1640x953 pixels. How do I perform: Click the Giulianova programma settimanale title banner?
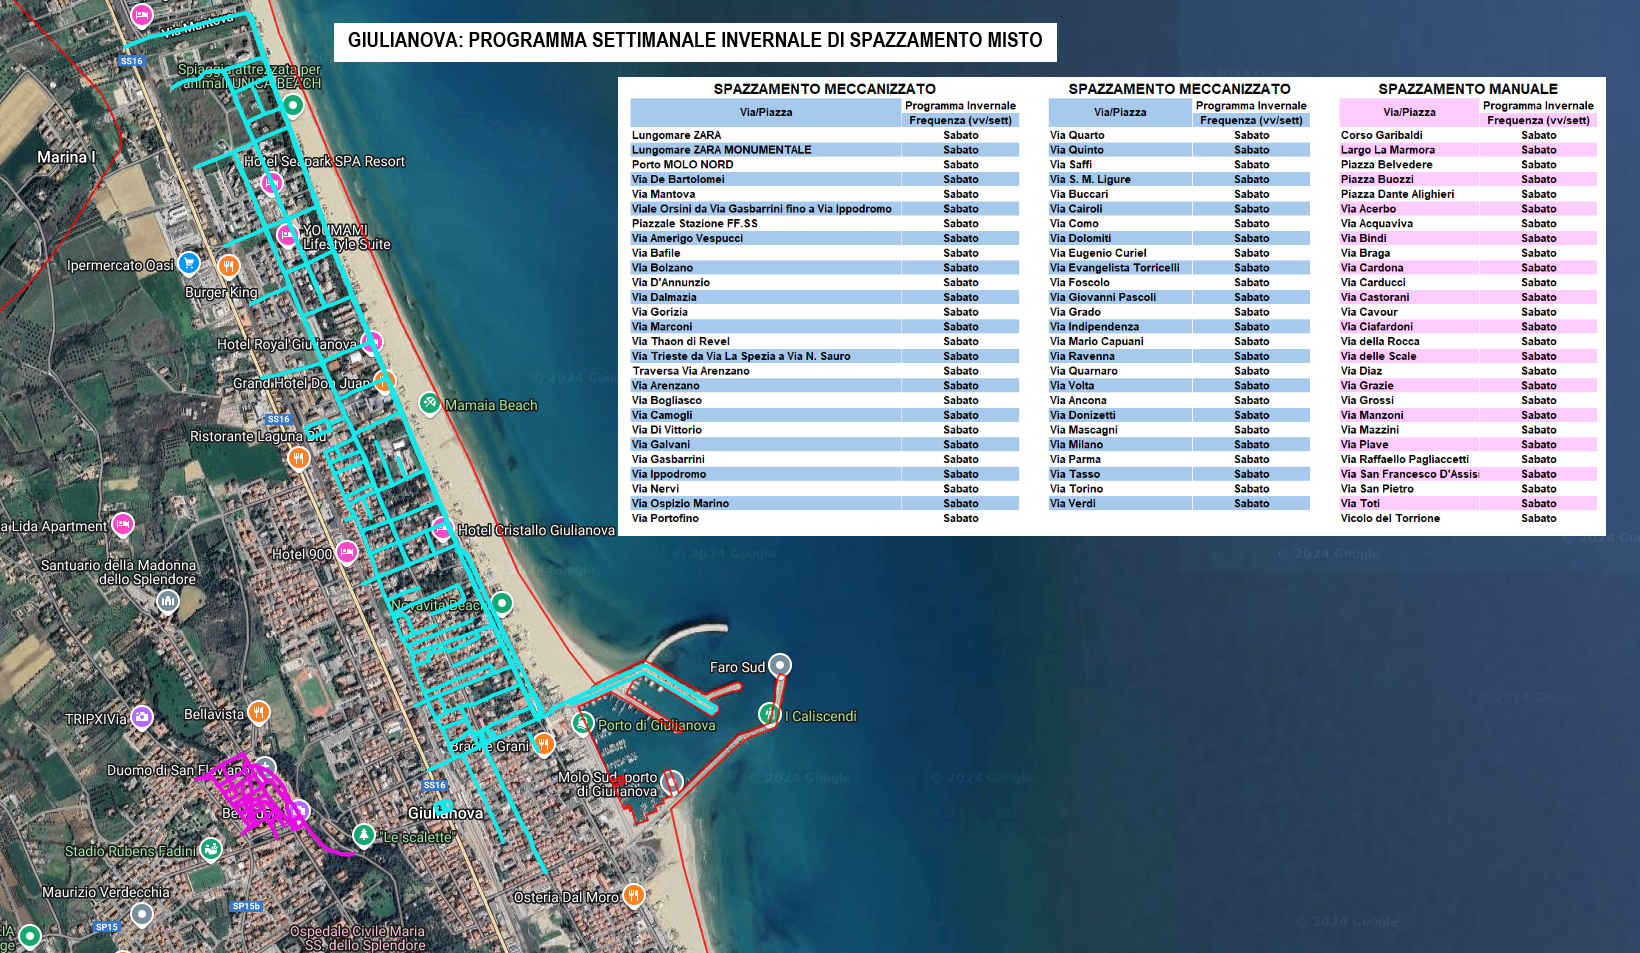(695, 41)
